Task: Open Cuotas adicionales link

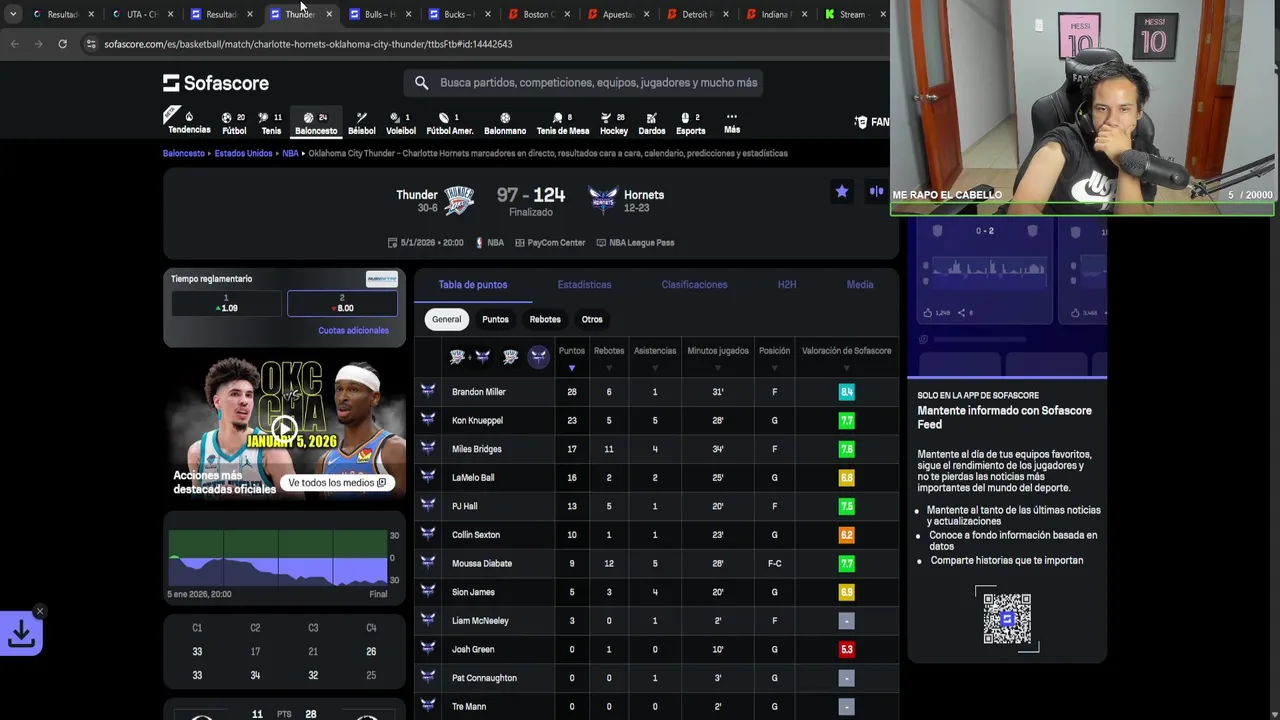Action: pyautogui.click(x=353, y=330)
